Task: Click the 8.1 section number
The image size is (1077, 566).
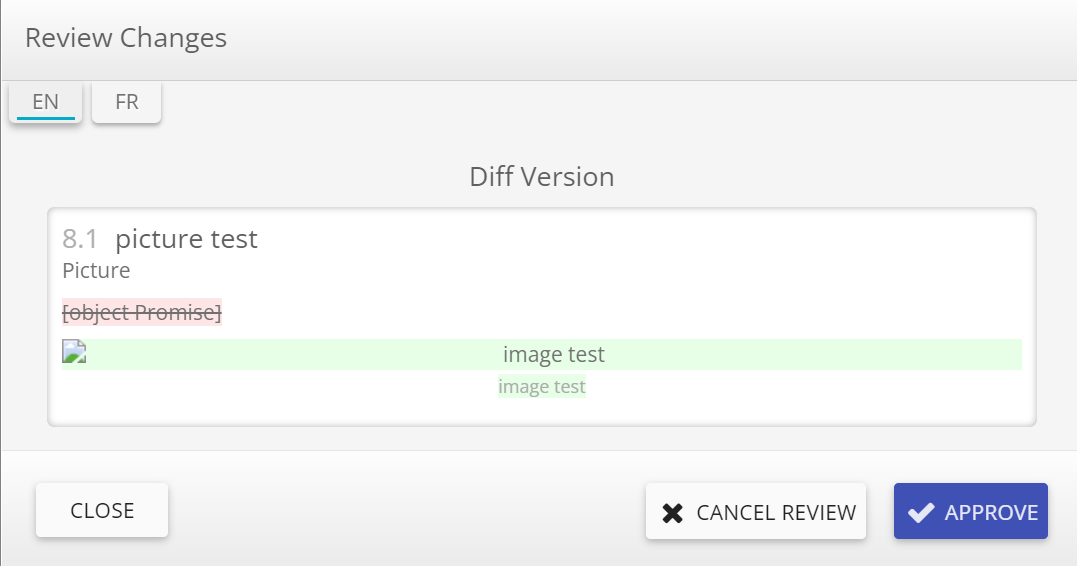Action: pyautogui.click(x=80, y=239)
